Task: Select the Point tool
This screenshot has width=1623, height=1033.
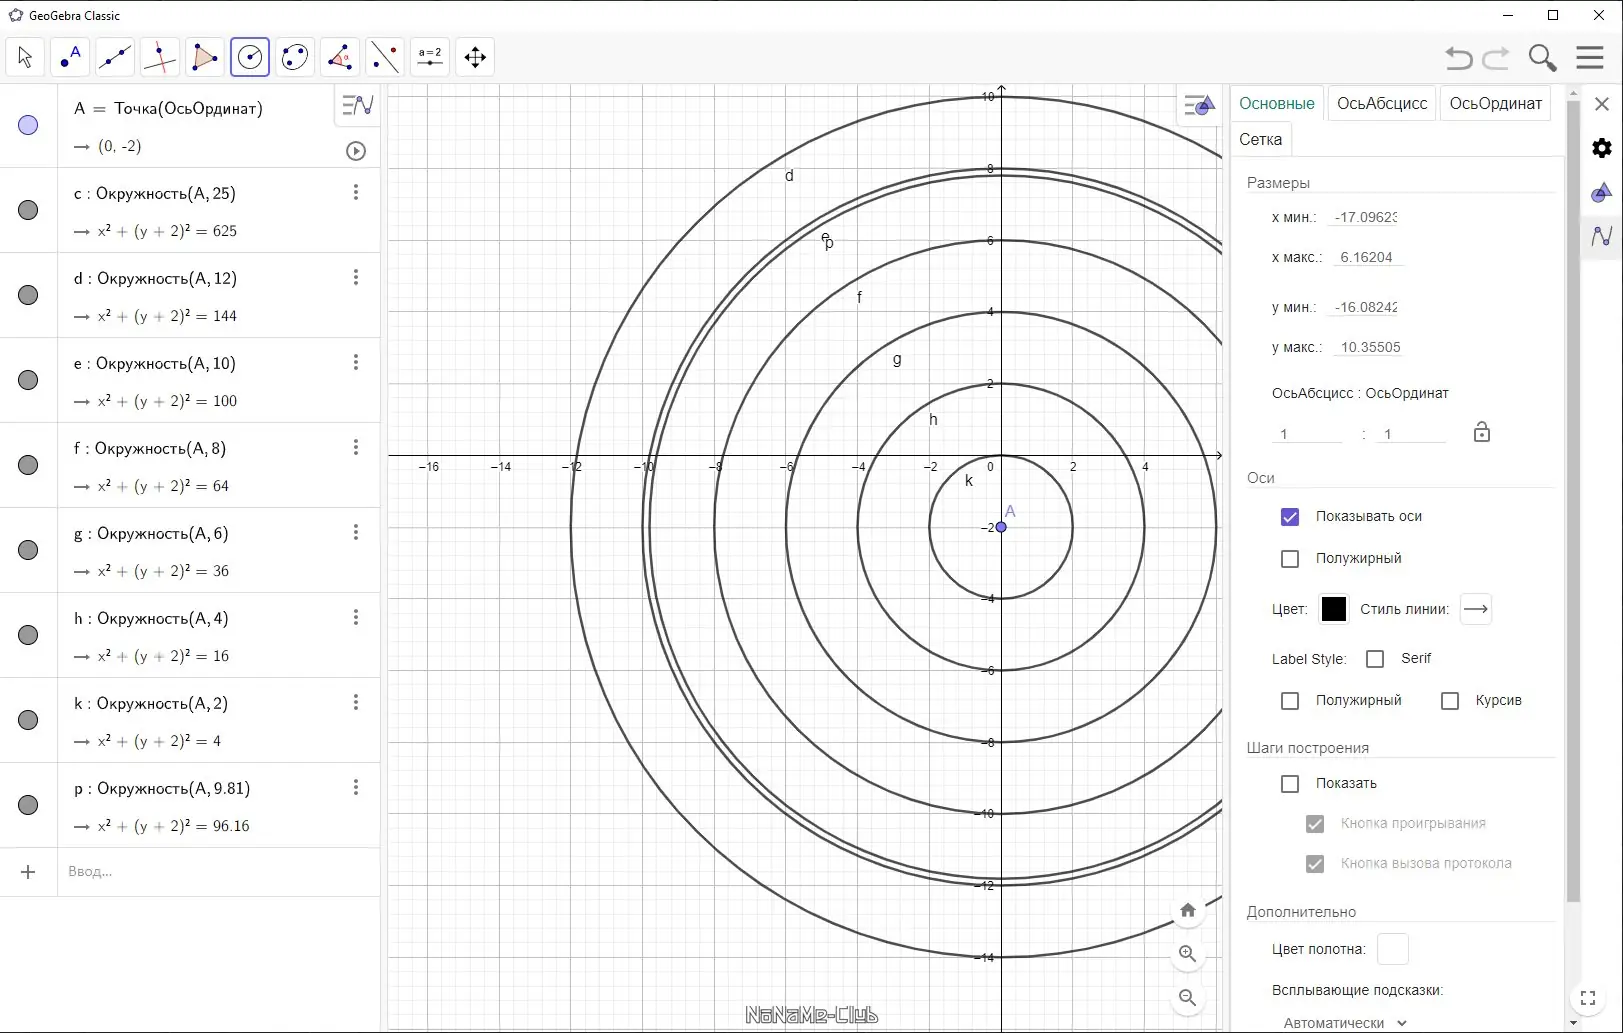Action: [70, 58]
